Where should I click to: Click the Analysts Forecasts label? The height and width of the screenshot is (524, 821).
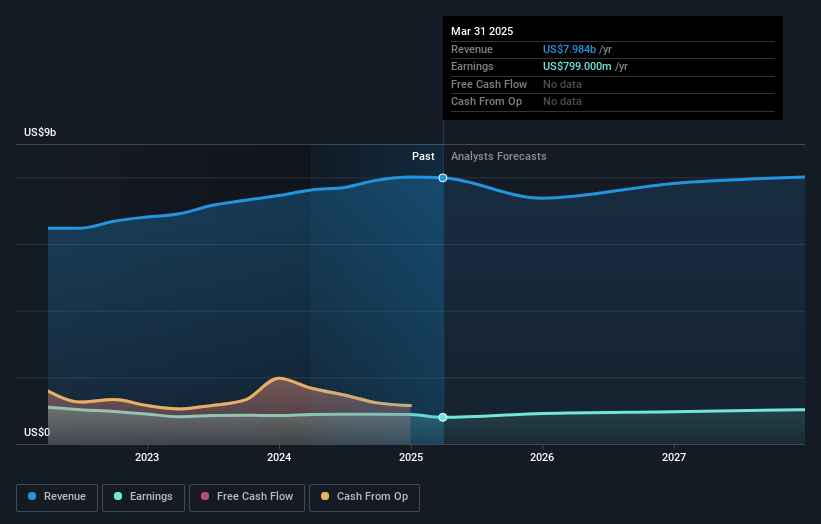[x=498, y=157]
